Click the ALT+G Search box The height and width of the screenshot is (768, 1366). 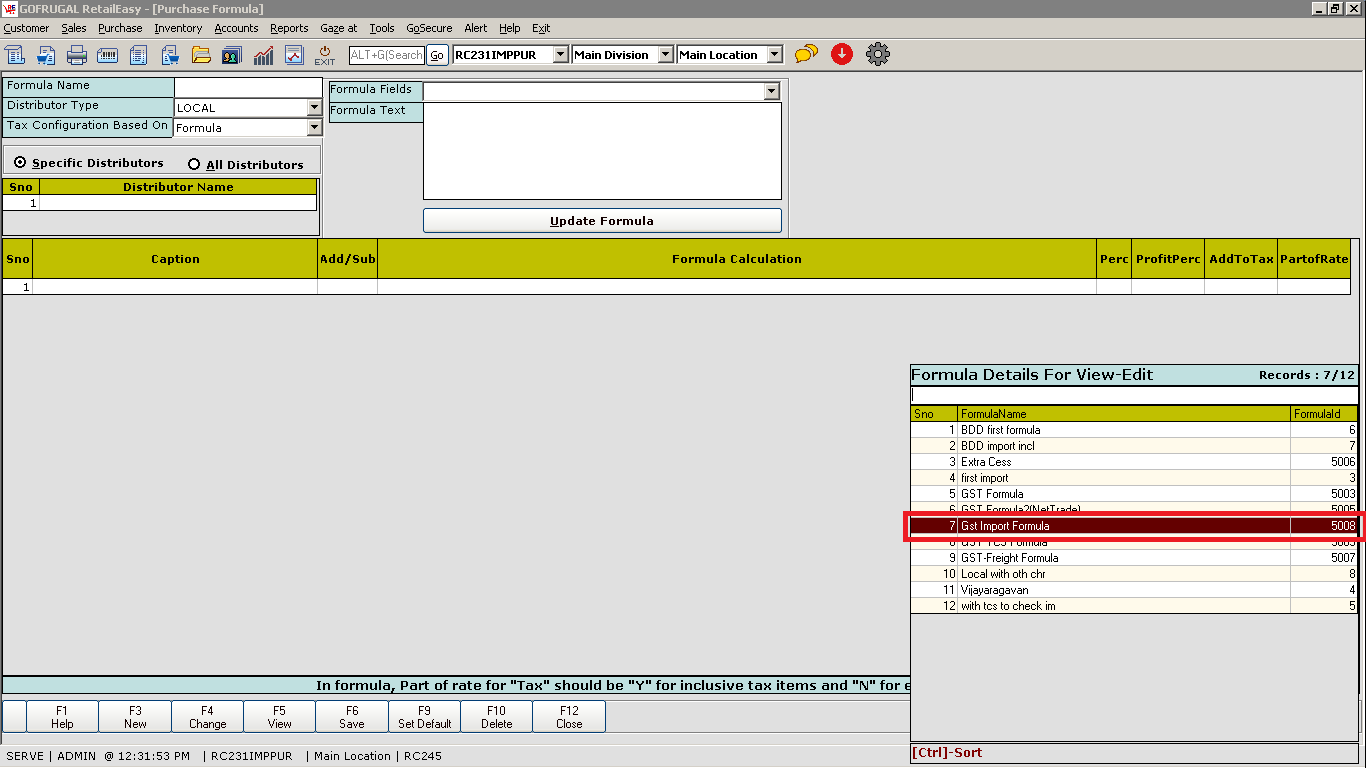(387, 55)
